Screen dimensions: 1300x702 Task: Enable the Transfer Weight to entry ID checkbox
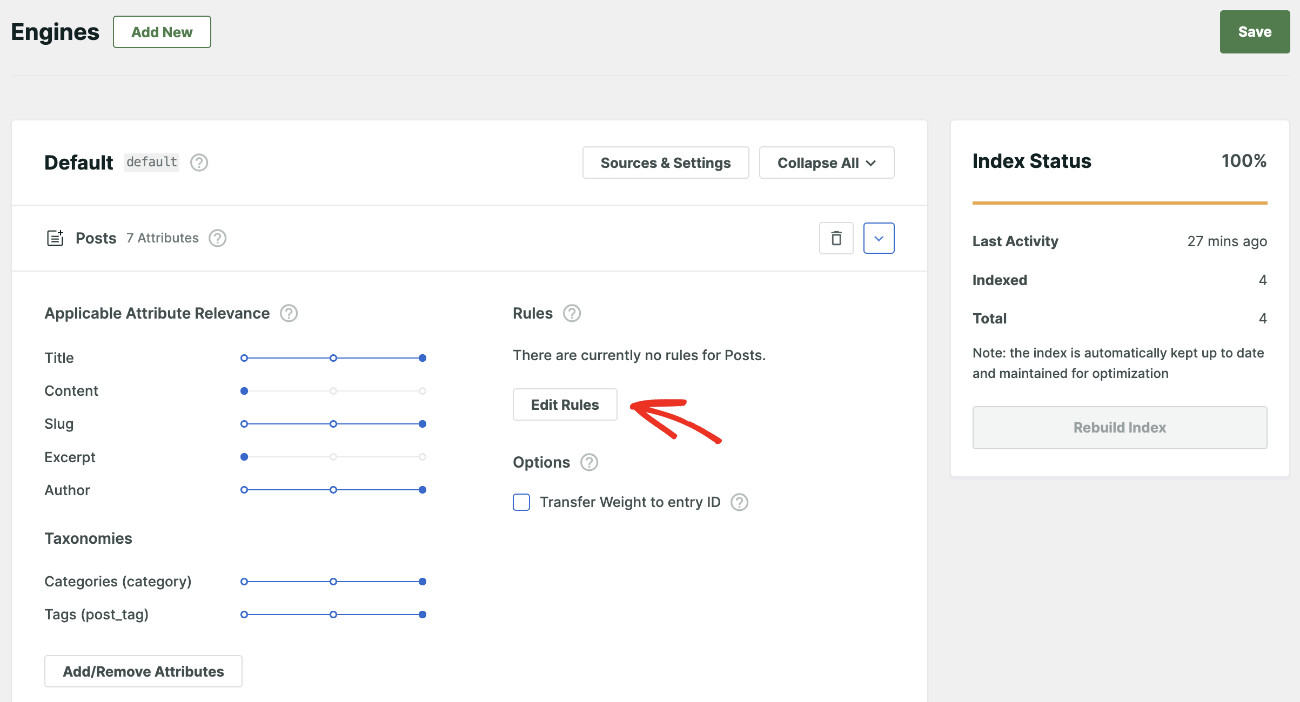(521, 501)
